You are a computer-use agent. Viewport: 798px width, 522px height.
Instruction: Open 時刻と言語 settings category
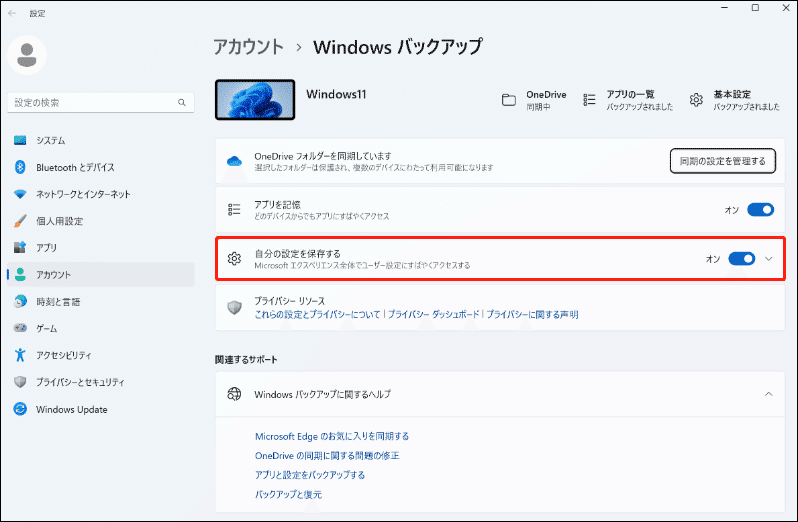click(x=101, y=301)
